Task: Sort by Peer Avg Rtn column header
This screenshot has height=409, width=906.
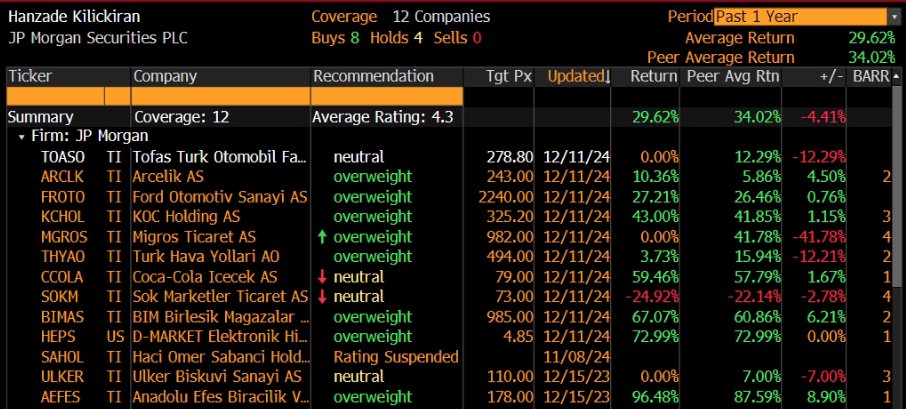Action: [x=733, y=76]
